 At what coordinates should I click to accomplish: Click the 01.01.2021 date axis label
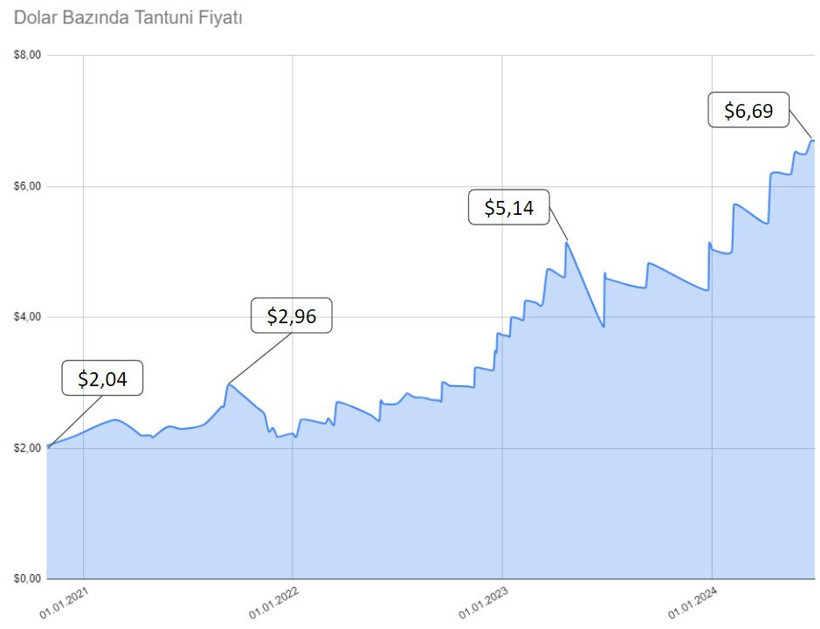(65, 603)
